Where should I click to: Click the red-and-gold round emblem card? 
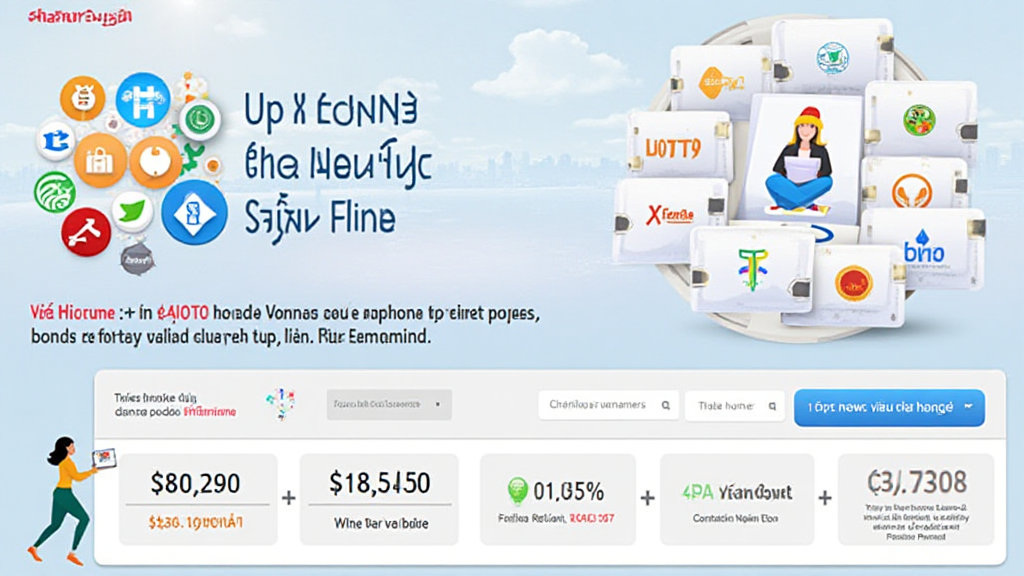coord(853,284)
